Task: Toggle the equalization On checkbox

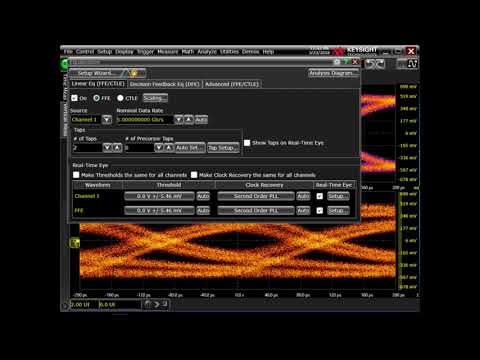Action: click(x=74, y=98)
